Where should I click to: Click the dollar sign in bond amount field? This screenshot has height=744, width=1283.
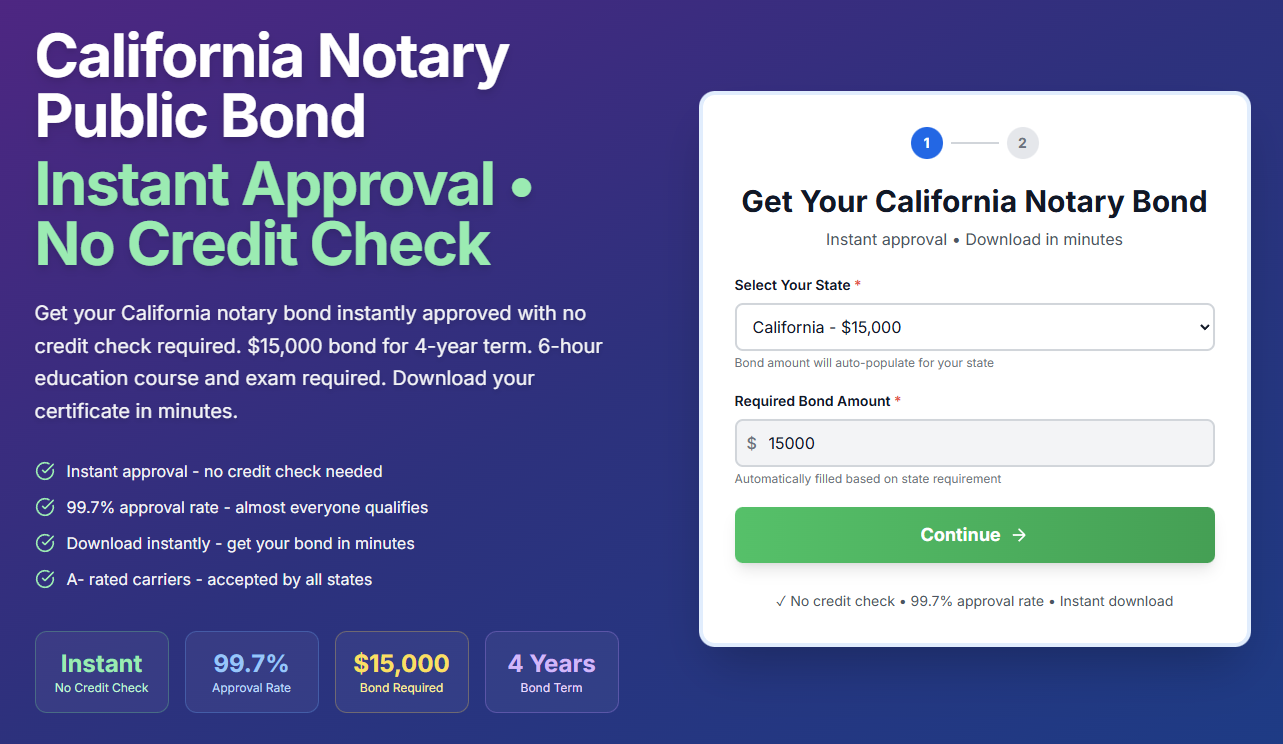[x=752, y=443]
